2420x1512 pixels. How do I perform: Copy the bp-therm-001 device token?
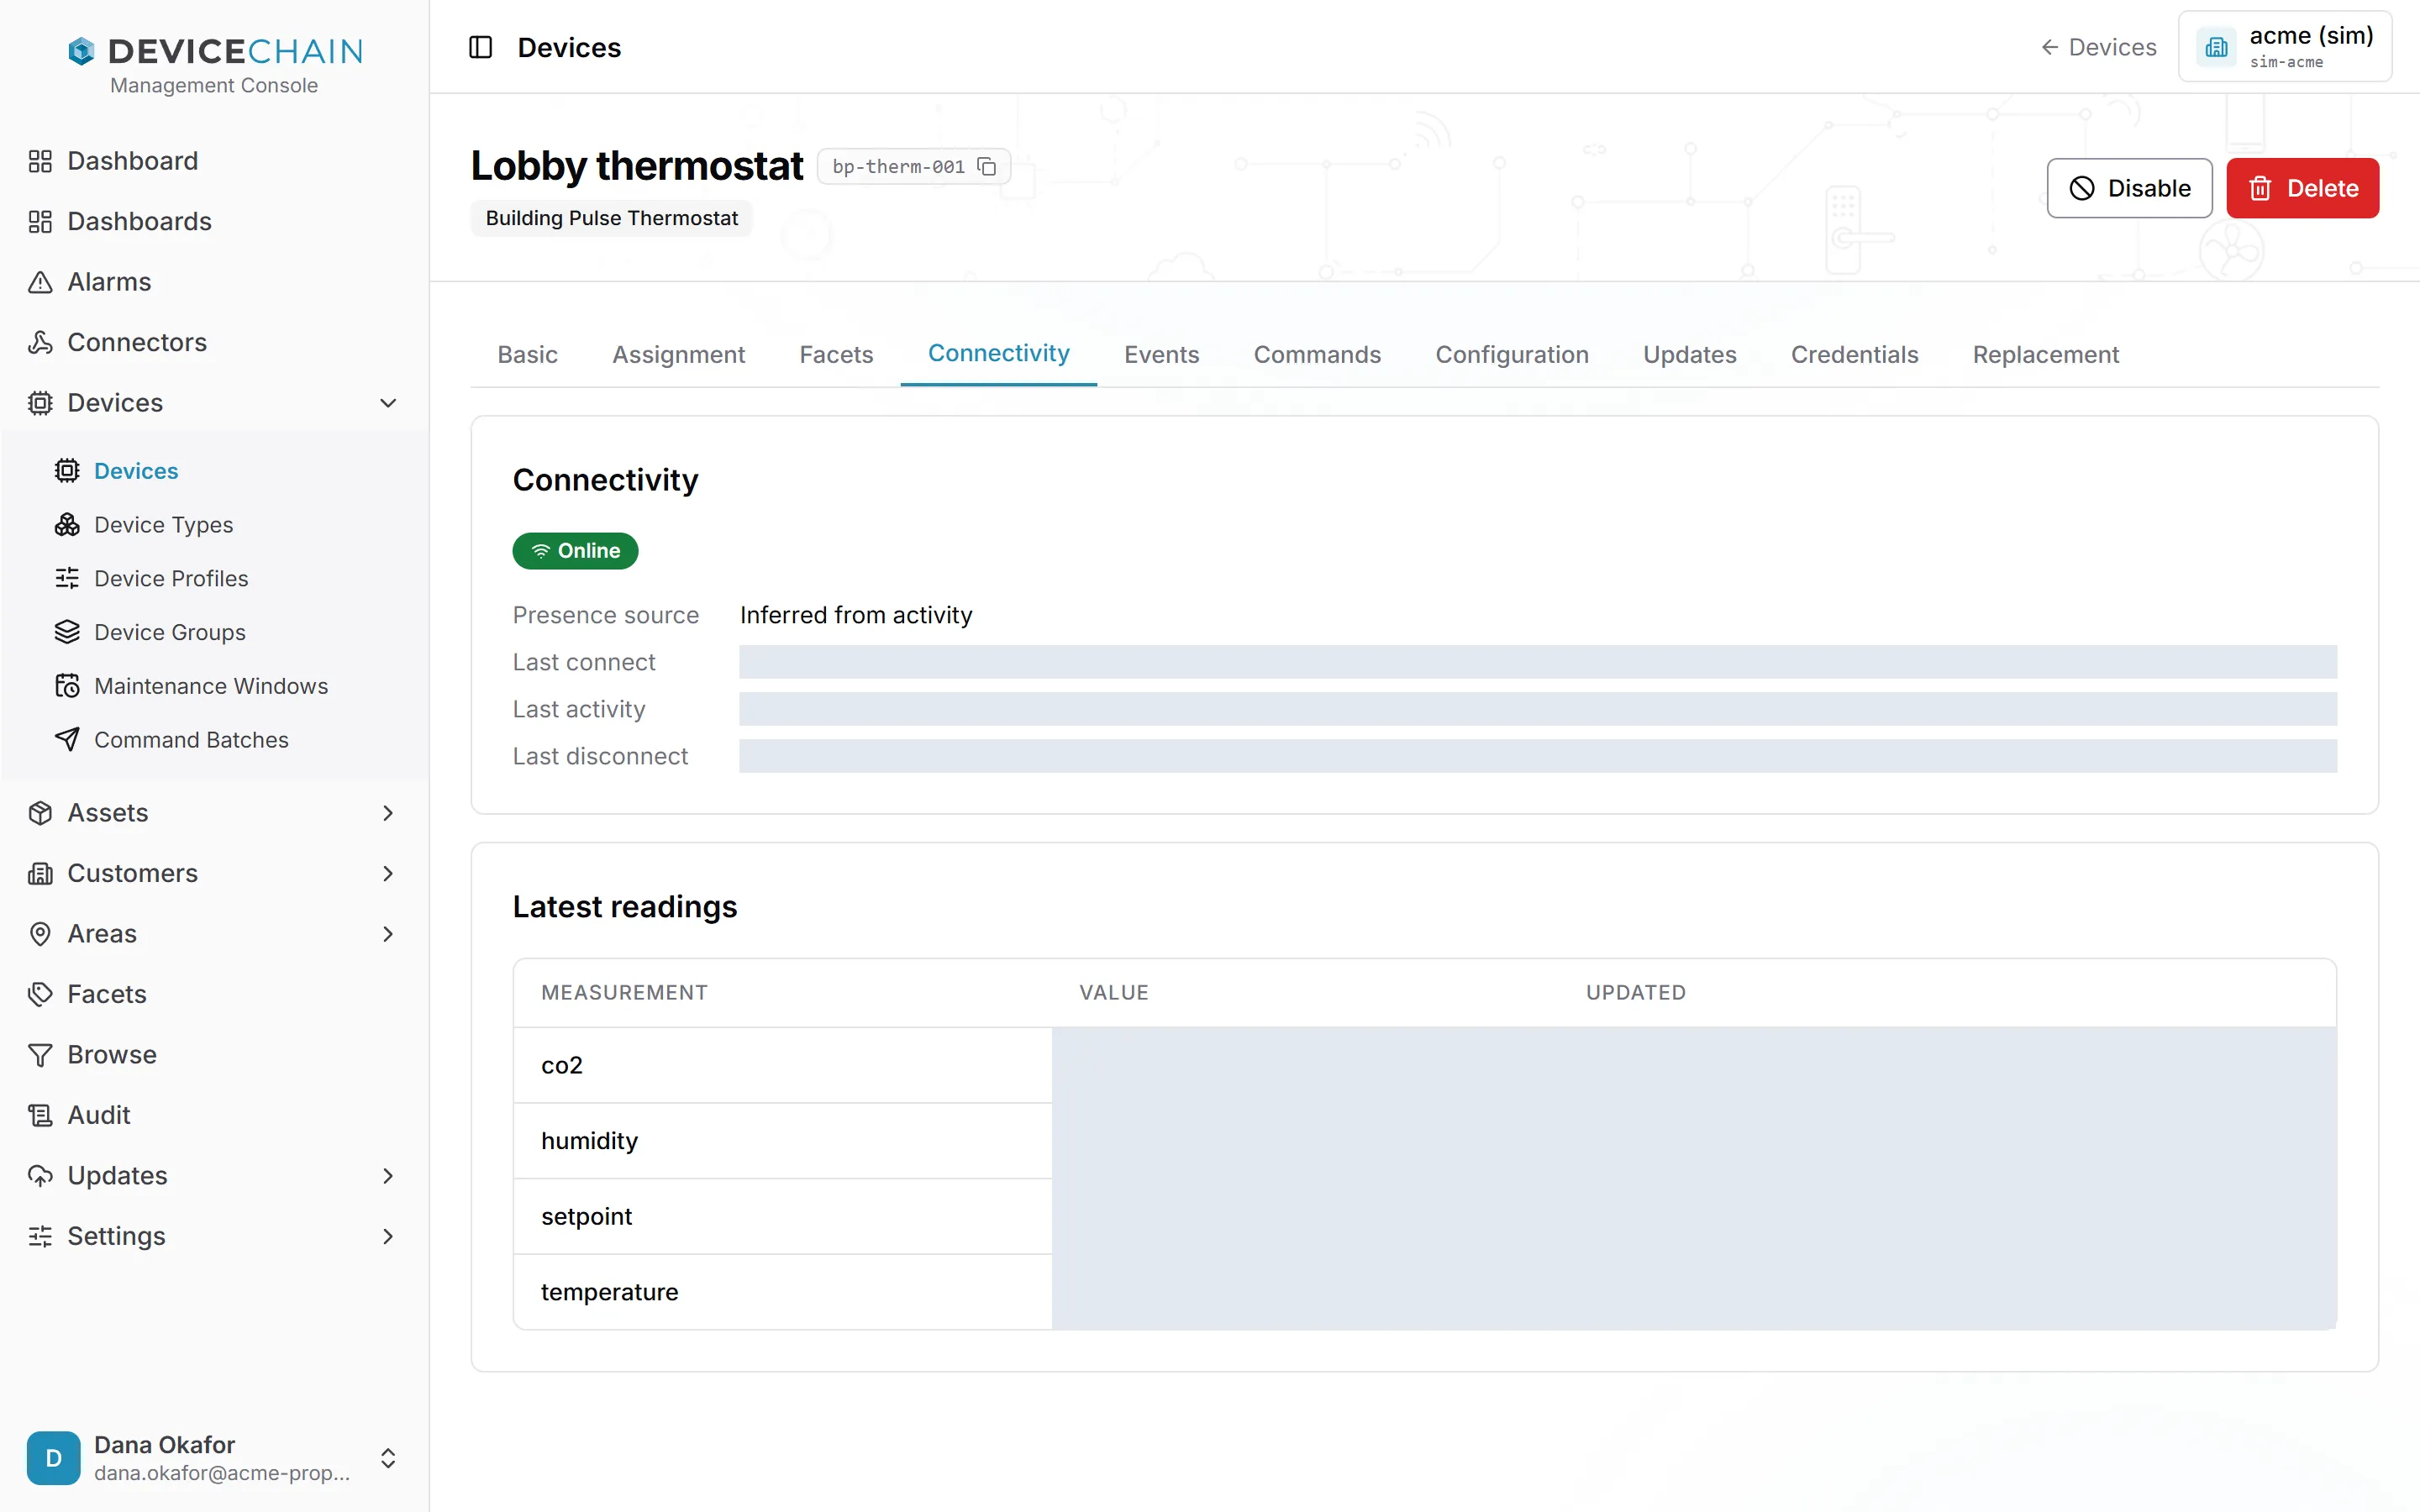click(x=986, y=166)
